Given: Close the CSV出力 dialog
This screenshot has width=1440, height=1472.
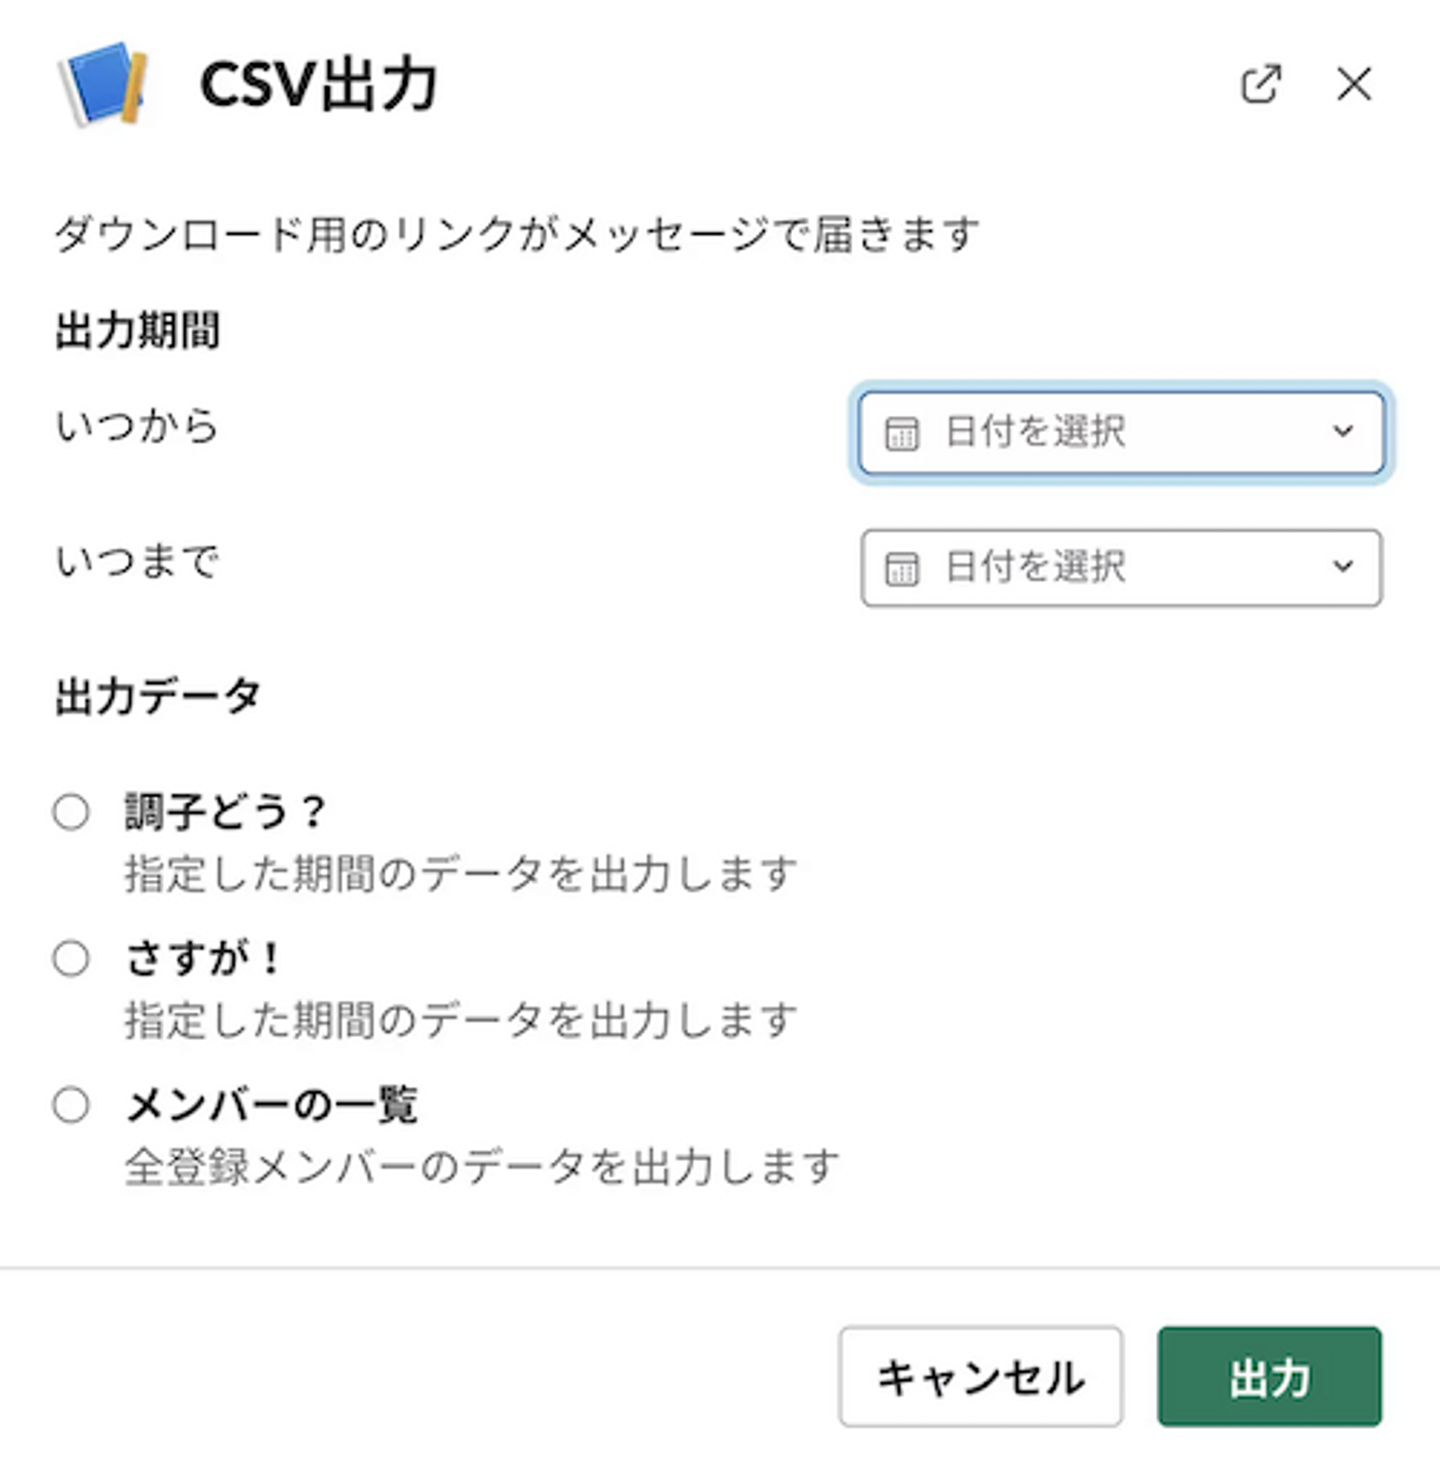Looking at the screenshot, I should (1354, 85).
